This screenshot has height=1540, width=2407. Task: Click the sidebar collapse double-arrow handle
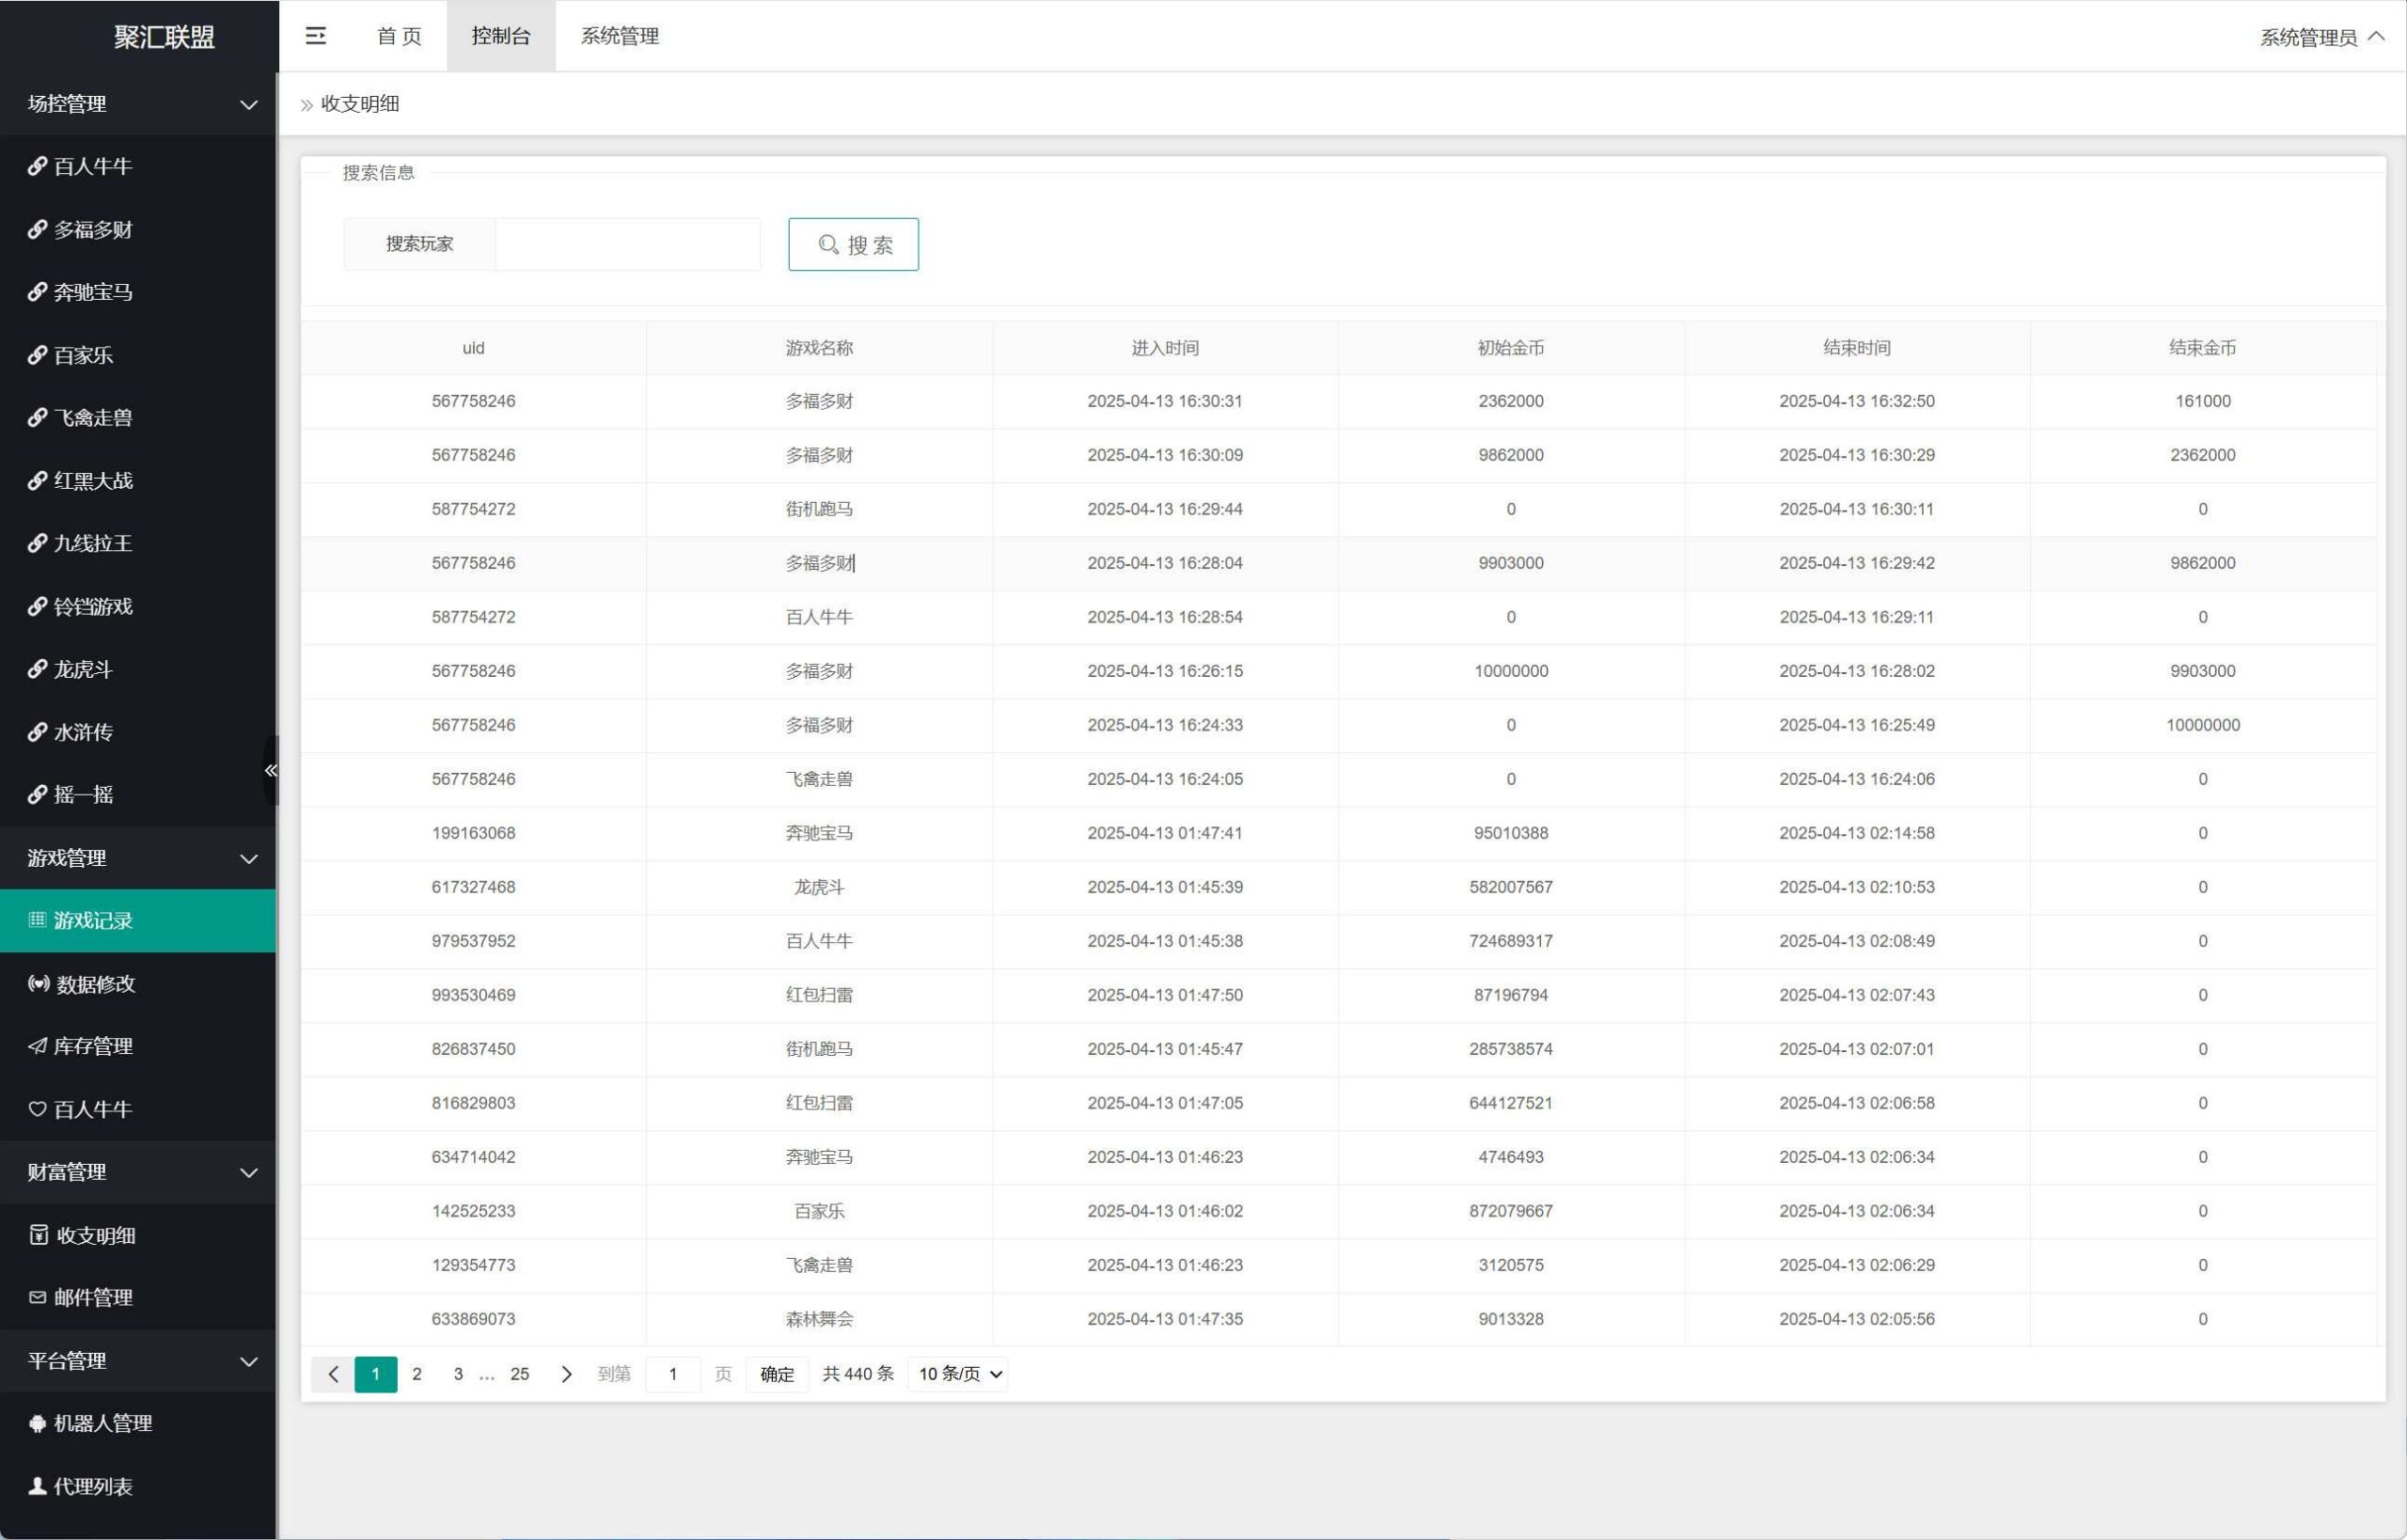coord(270,770)
